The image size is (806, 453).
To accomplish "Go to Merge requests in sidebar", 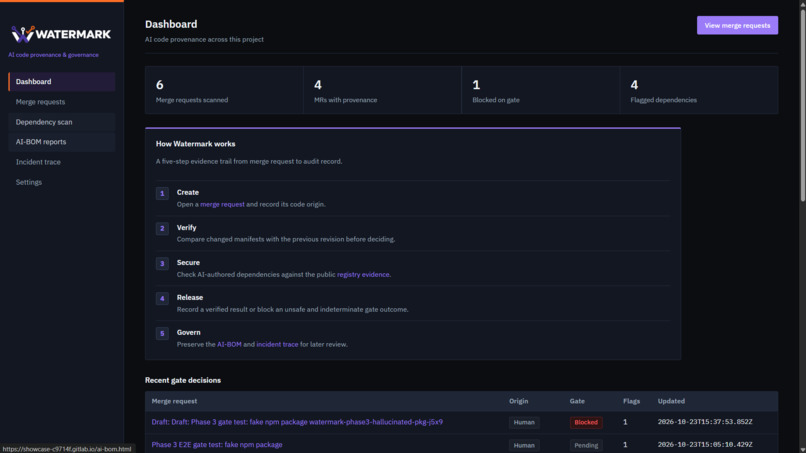I will pos(62,102).
